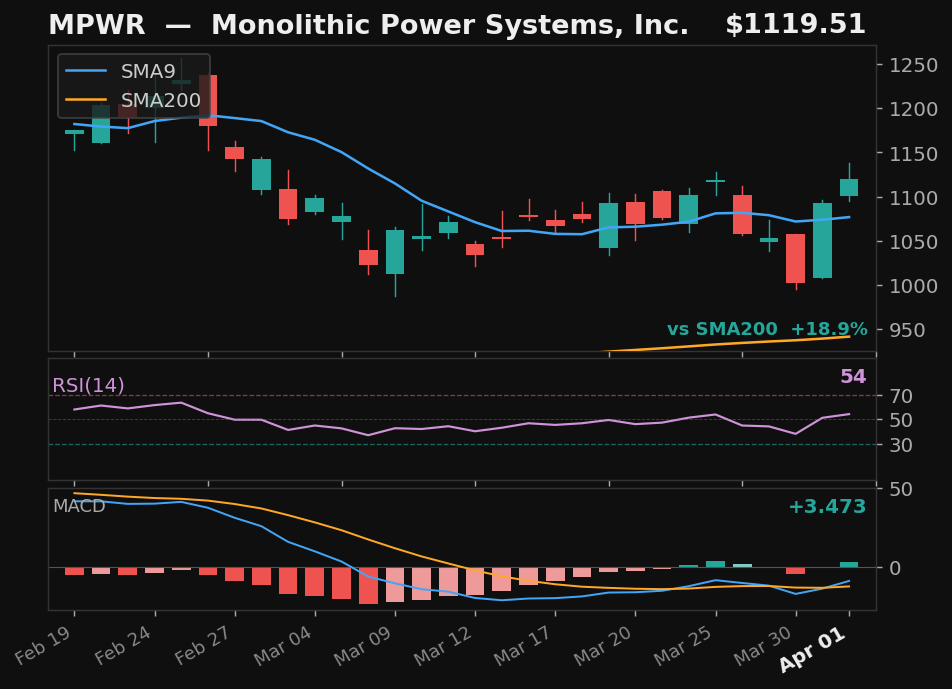Click the Mar 30 date label
Screen dimensions: 952x689
pos(764,645)
